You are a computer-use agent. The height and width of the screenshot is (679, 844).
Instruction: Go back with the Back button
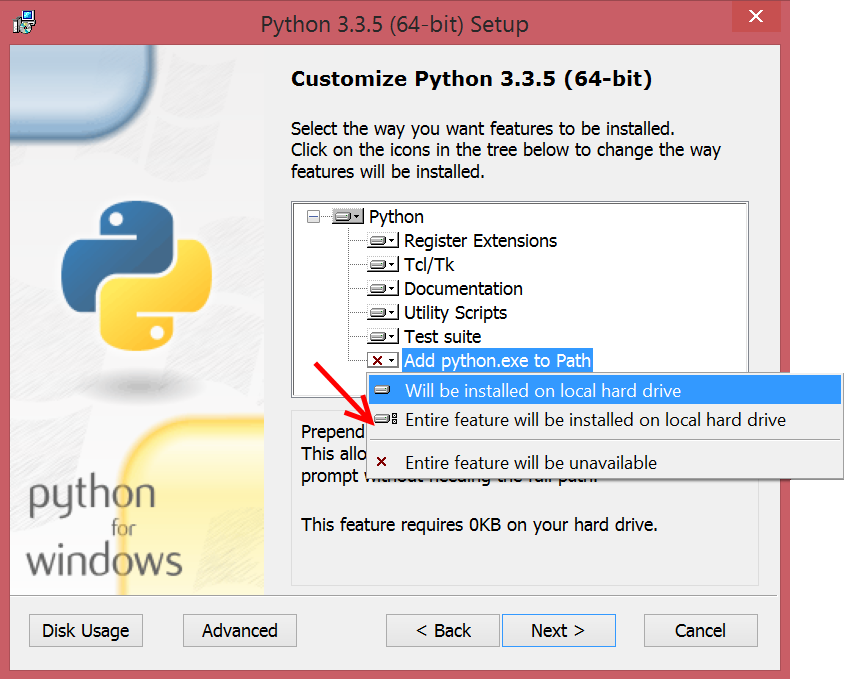click(x=443, y=631)
